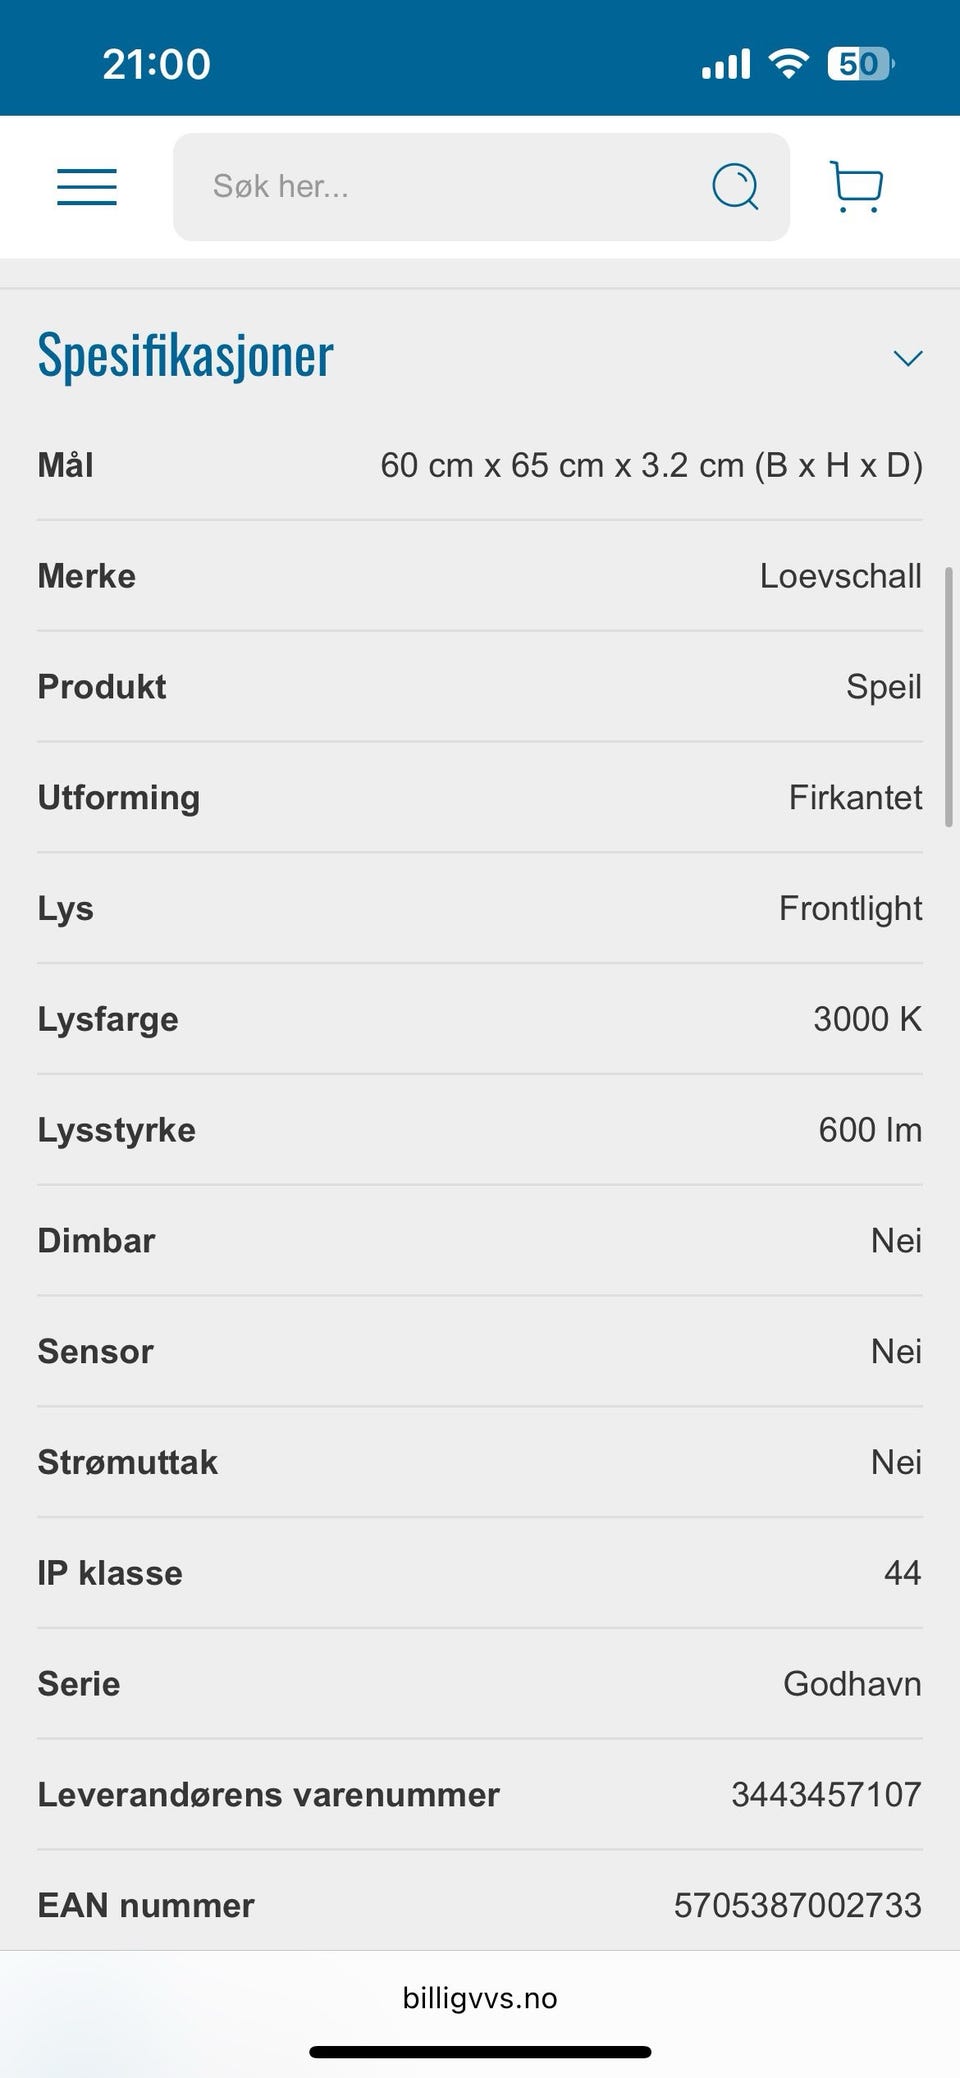960x2078 pixels.
Task: Open the shopping cart
Action: pyautogui.click(x=857, y=186)
